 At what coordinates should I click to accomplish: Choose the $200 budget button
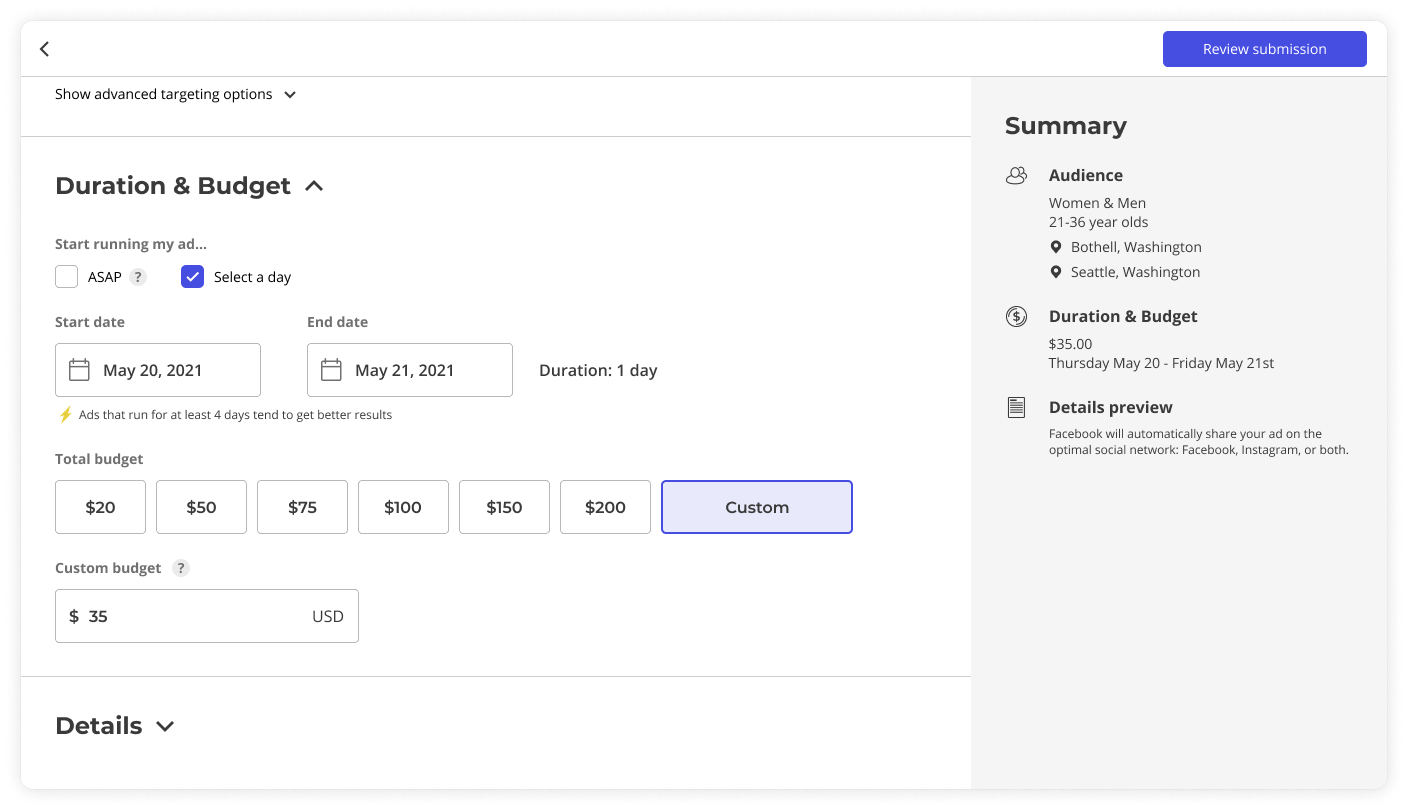605,507
